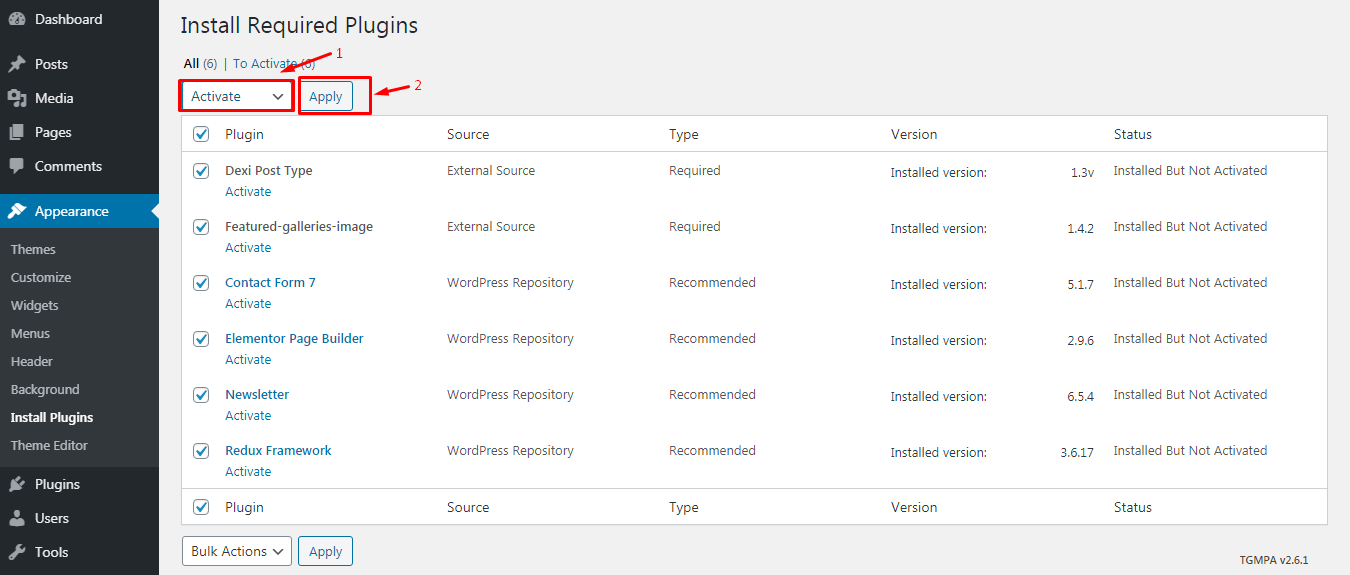Untick the Newsletter plugin checkbox
The height and width of the screenshot is (575, 1350).
(201, 395)
